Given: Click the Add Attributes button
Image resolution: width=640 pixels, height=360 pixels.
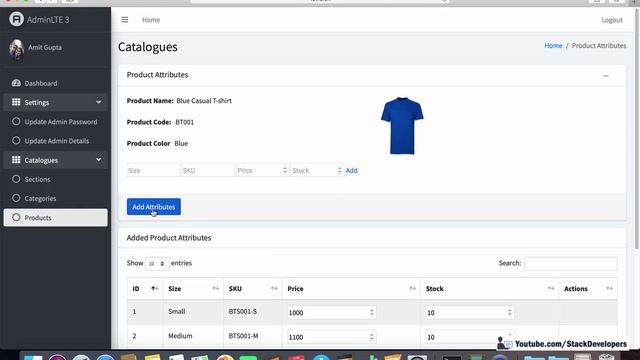Looking at the screenshot, I should click(153, 207).
